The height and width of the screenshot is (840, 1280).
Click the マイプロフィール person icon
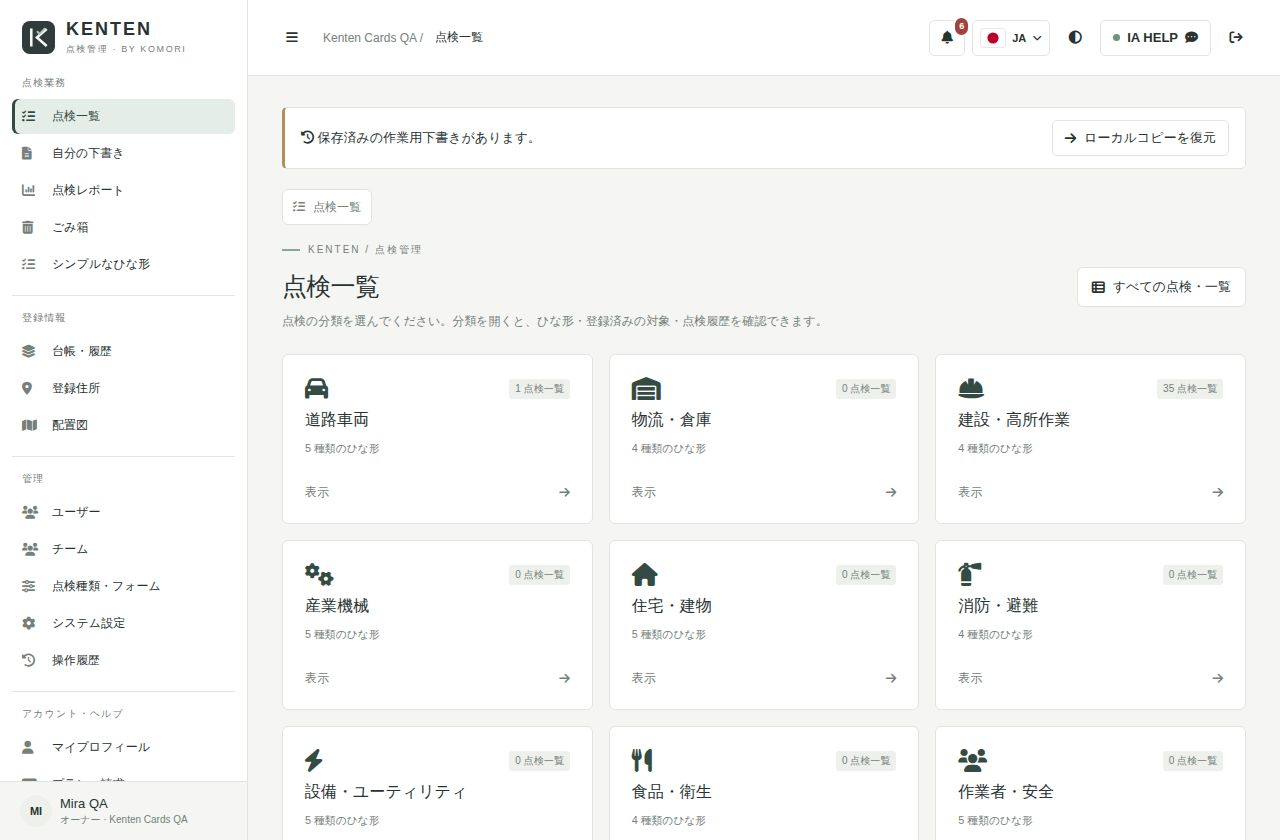[x=29, y=747]
